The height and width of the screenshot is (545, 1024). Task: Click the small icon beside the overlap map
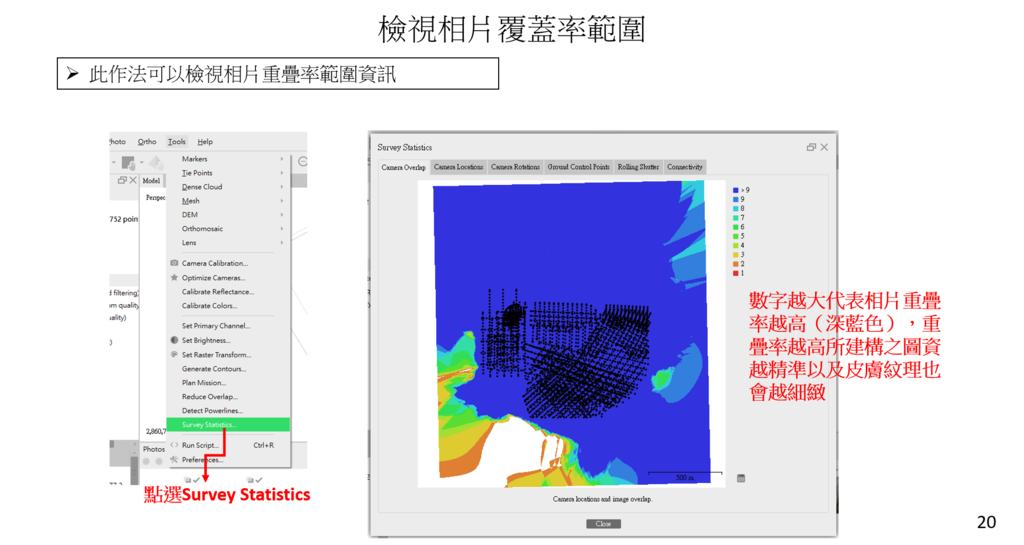tap(741, 478)
